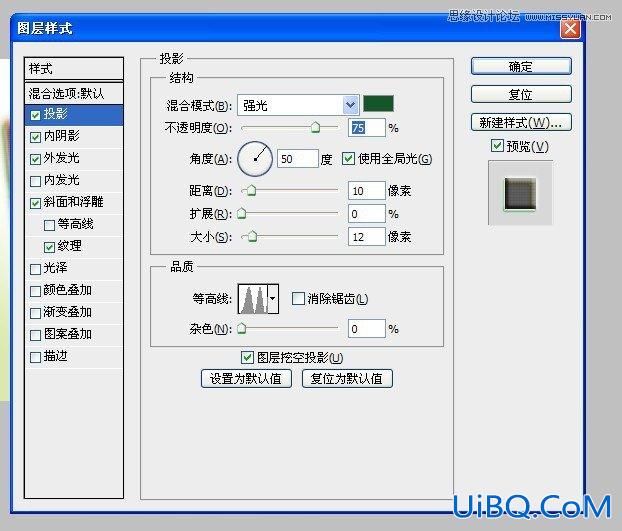The image size is (622, 531).
Task: Uncheck the 外发光 style checkbox
Action: (35, 159)
